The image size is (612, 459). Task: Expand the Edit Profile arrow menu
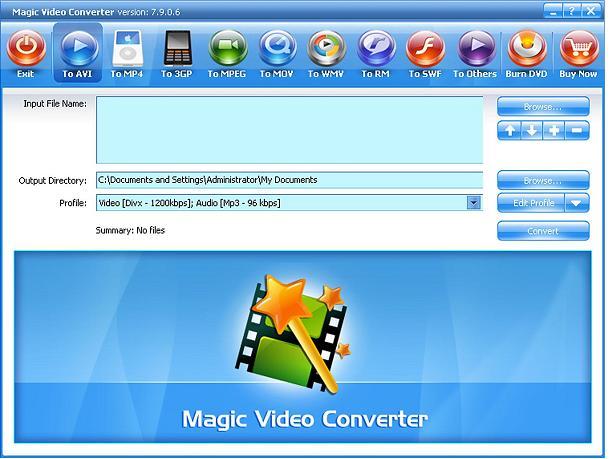577,203
